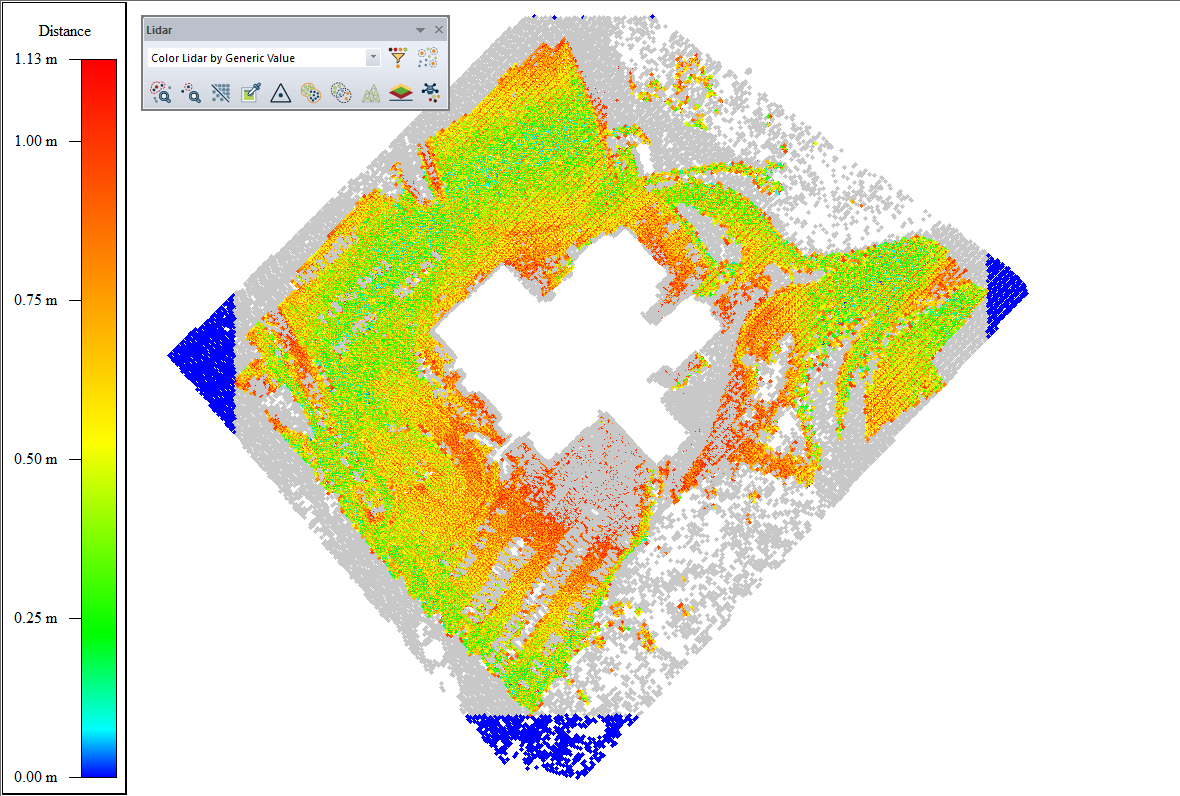
Task: Click the diagonal line point thinning icon
Action: click(x=221, y=93)
